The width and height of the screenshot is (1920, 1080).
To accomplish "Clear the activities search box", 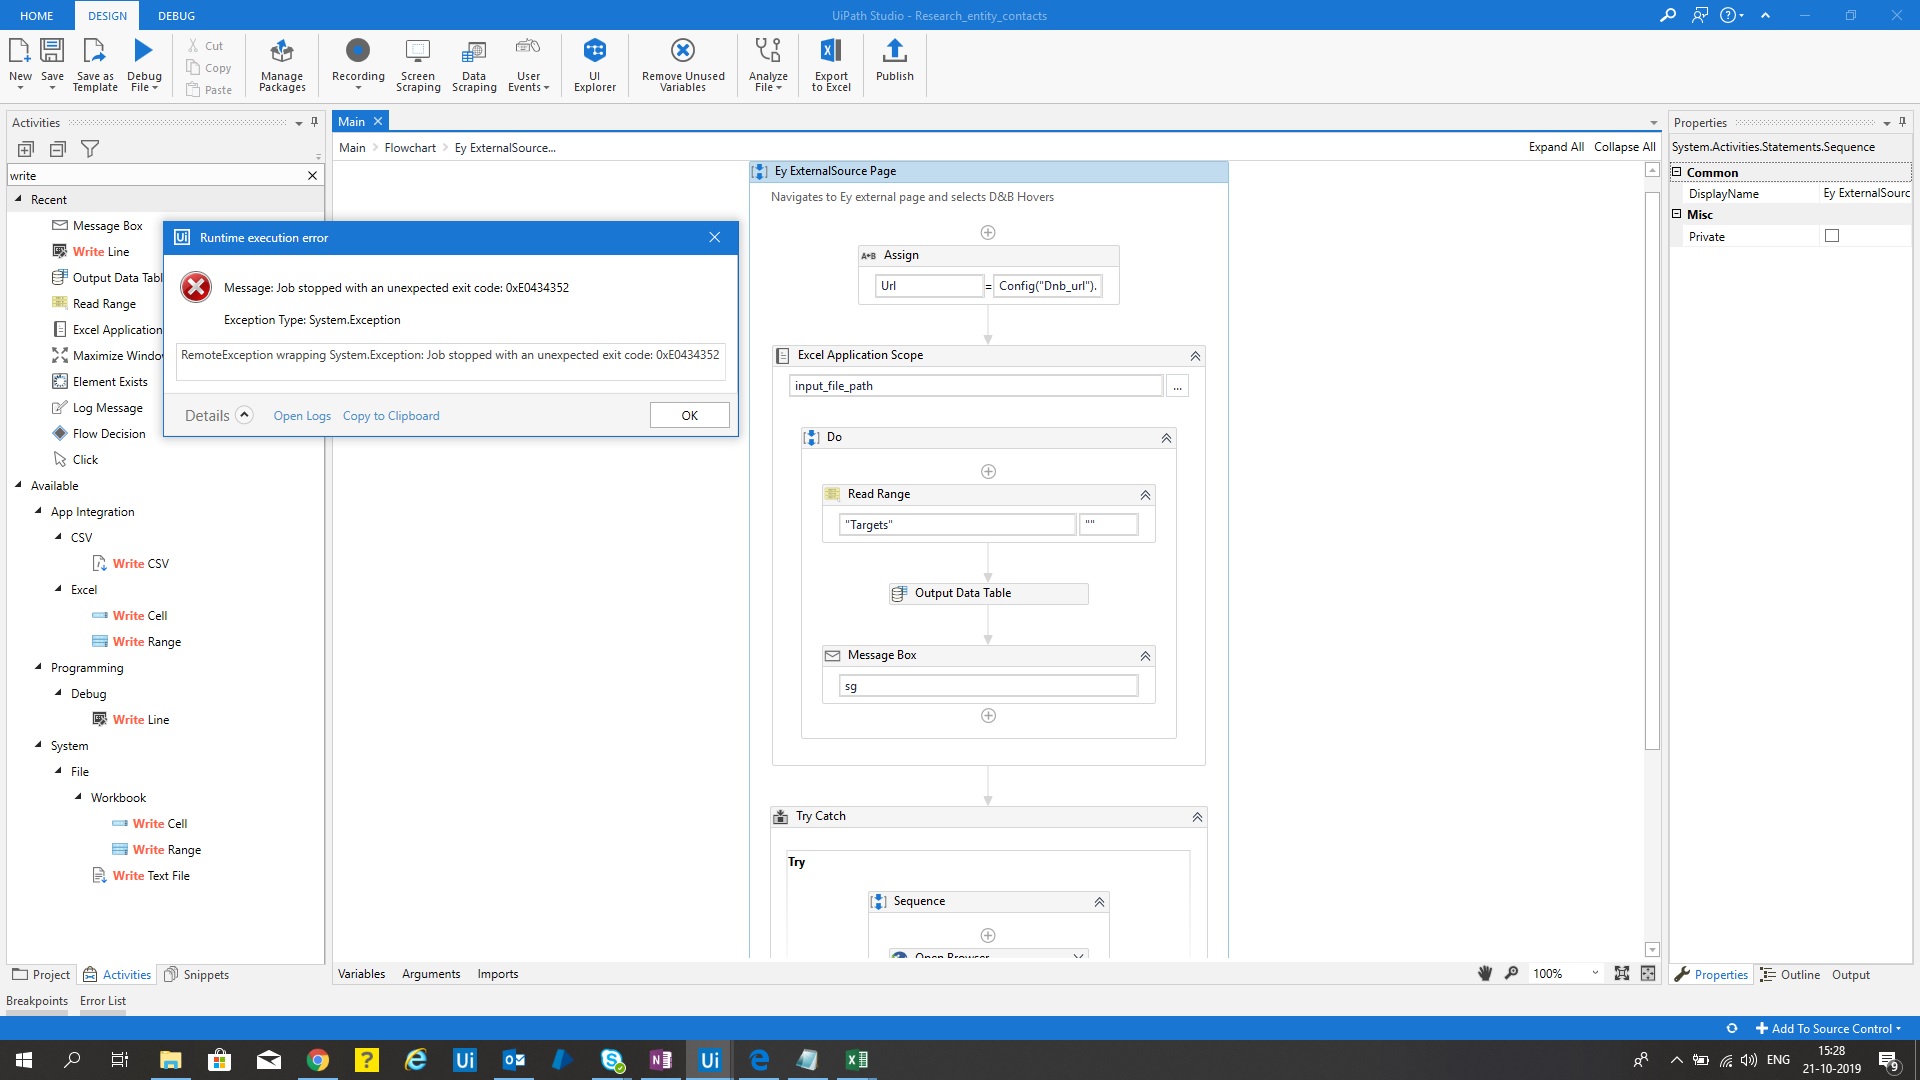I will pyautogui.click(x=312, y=176).
